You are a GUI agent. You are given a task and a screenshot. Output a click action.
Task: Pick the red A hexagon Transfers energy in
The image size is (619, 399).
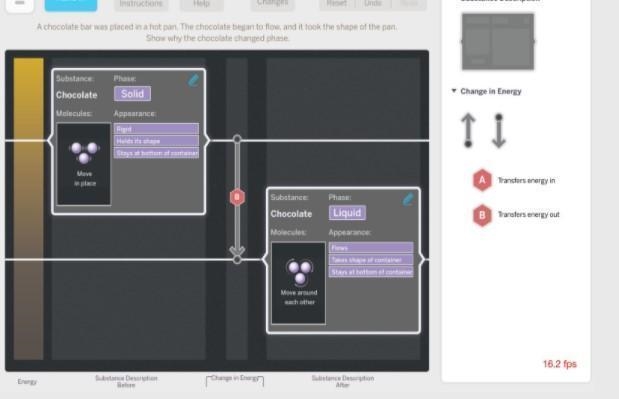[482, 180]
